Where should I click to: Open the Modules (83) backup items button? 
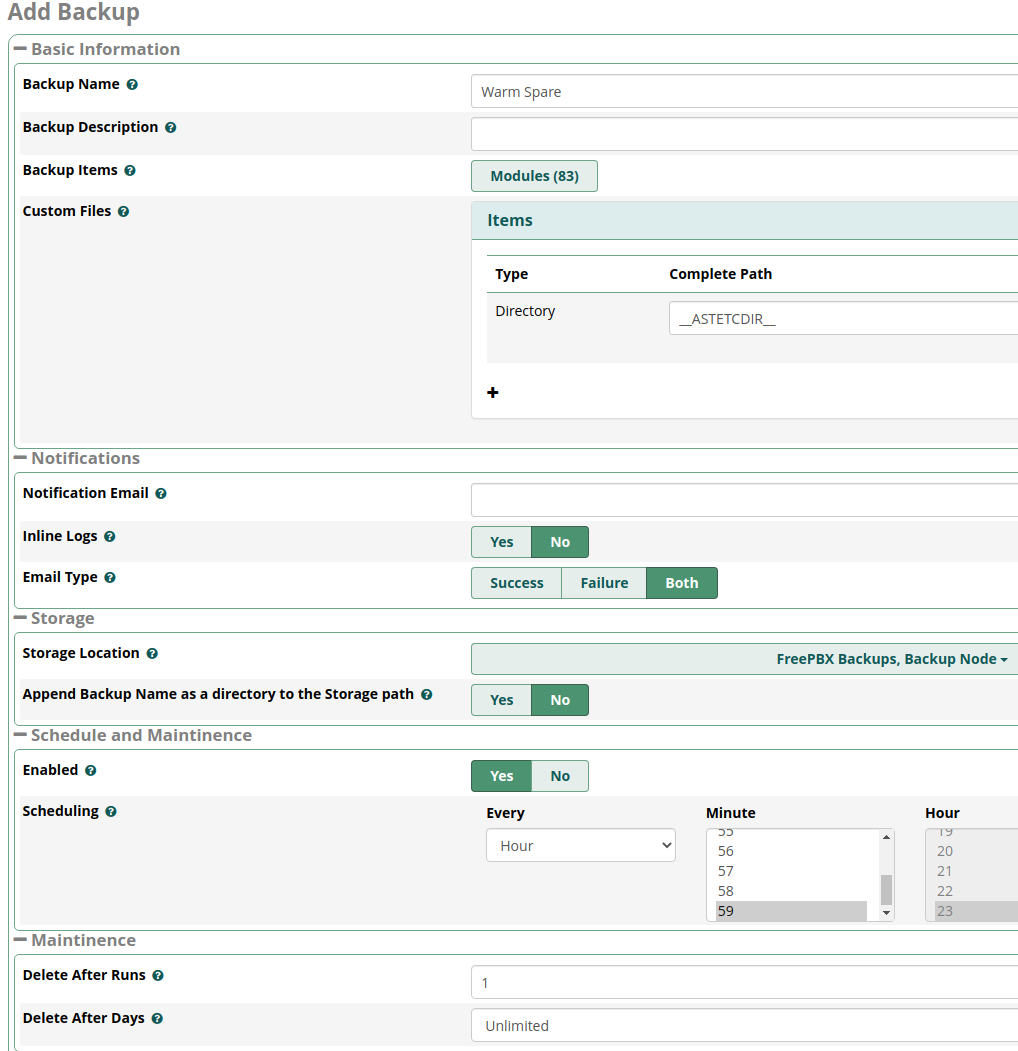tap(534, 176)
